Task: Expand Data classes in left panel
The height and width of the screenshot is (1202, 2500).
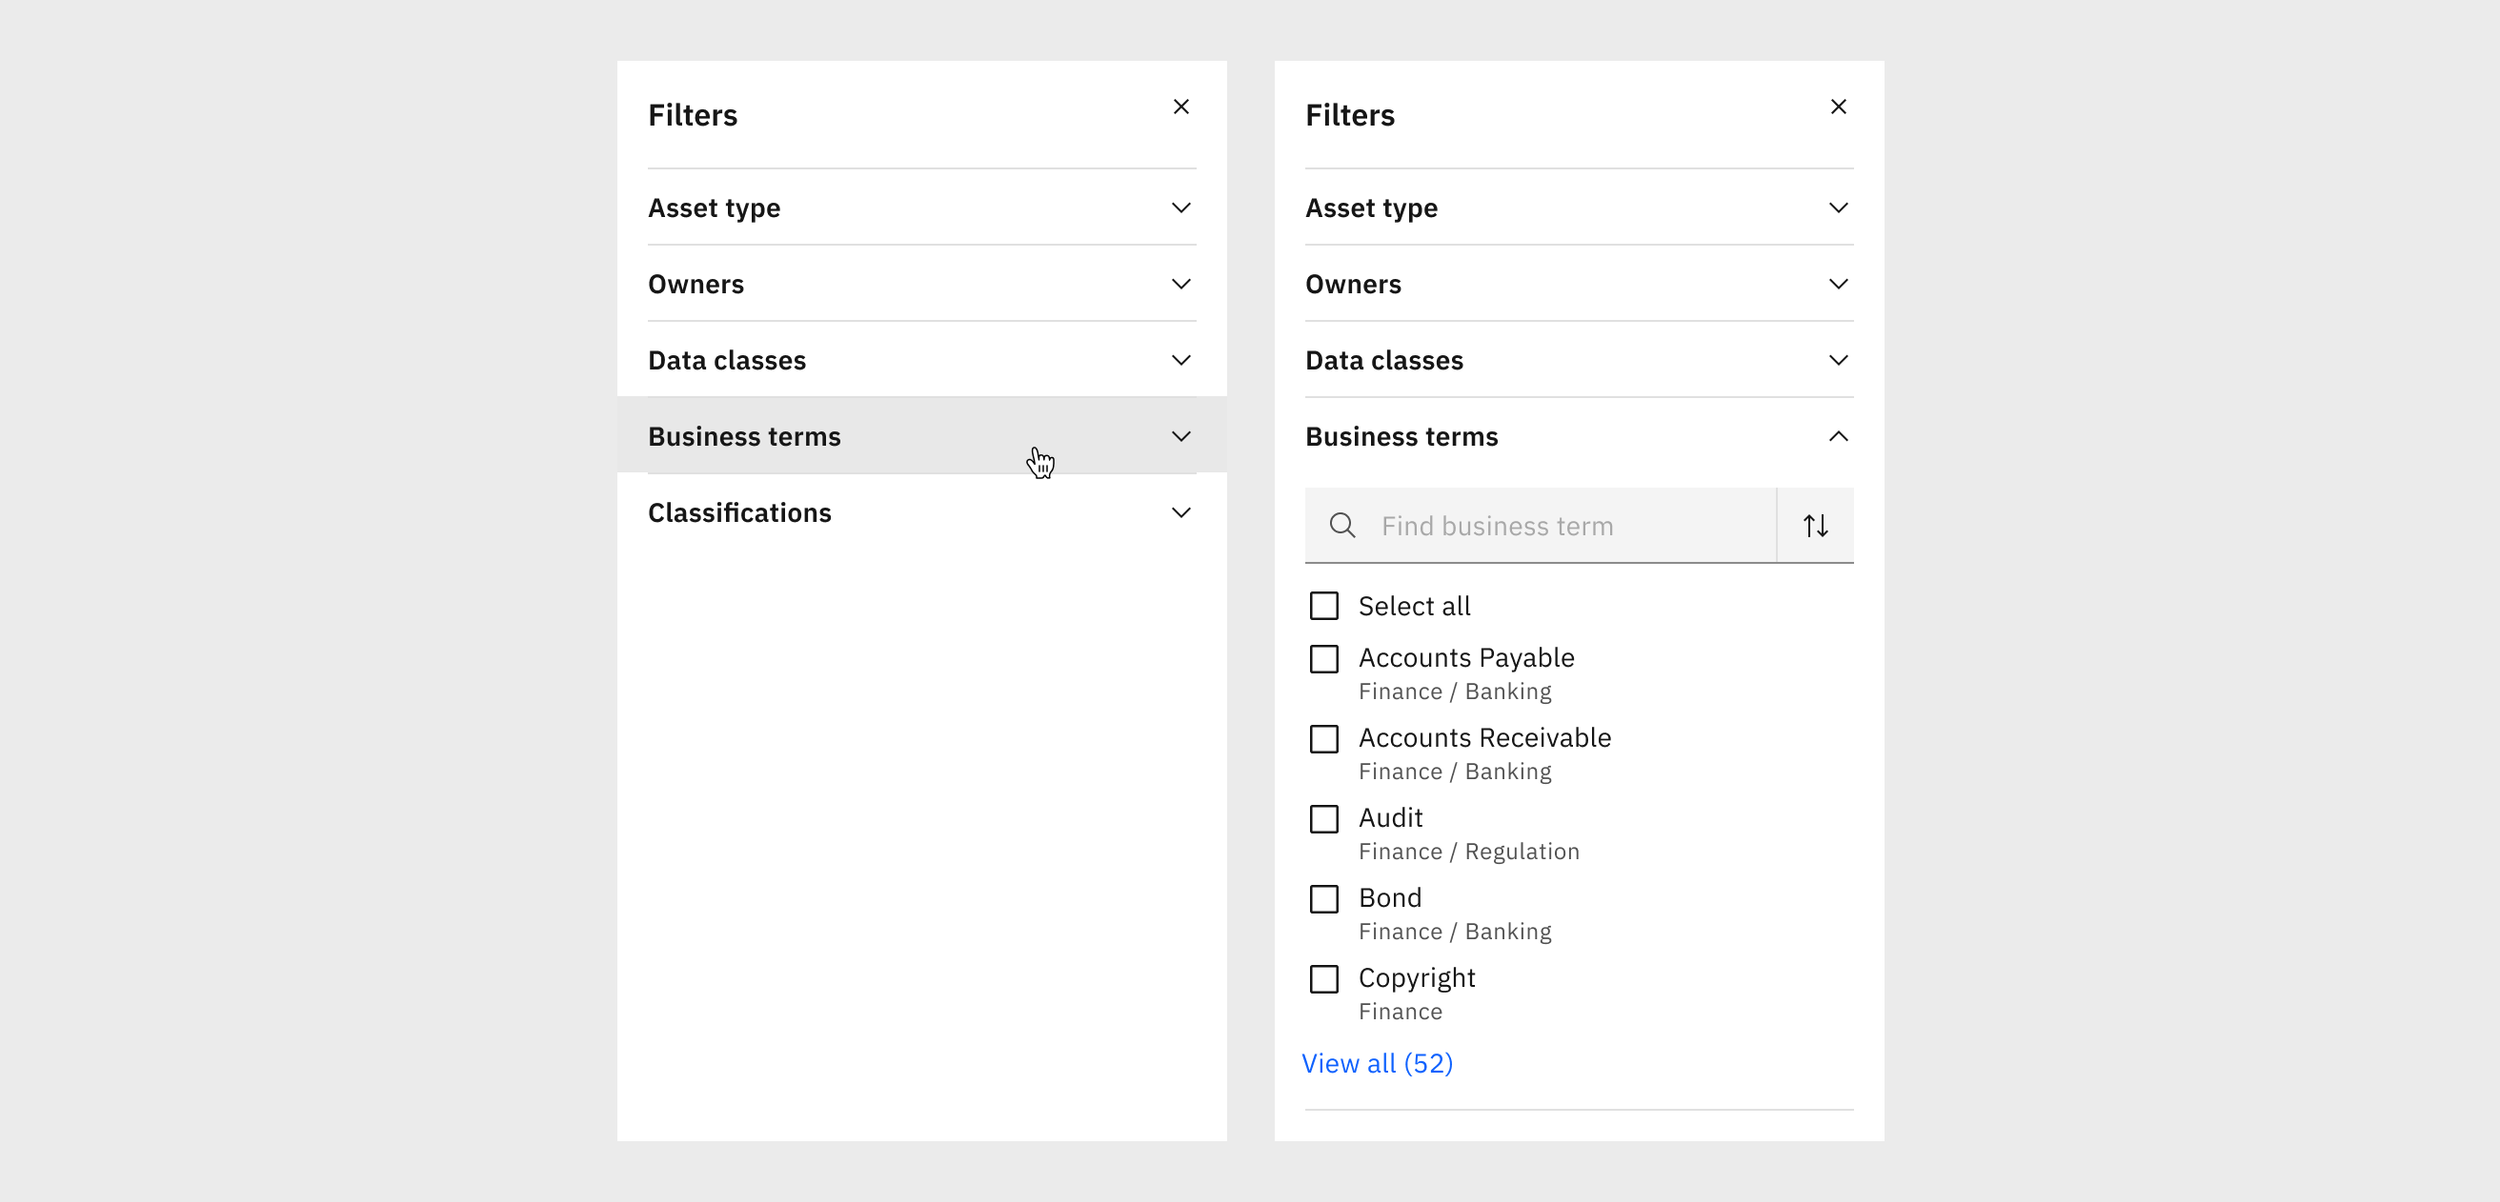Action: 727,361
